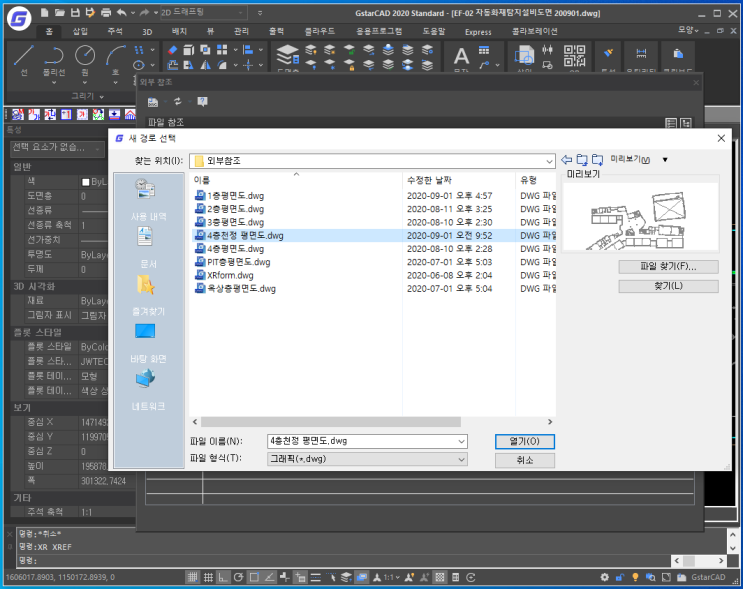Image resolution: width=743 pixels, height=589 pixels.
Task: Click the Open folder icon in quick access toolbar
Action: pos(59,13)
